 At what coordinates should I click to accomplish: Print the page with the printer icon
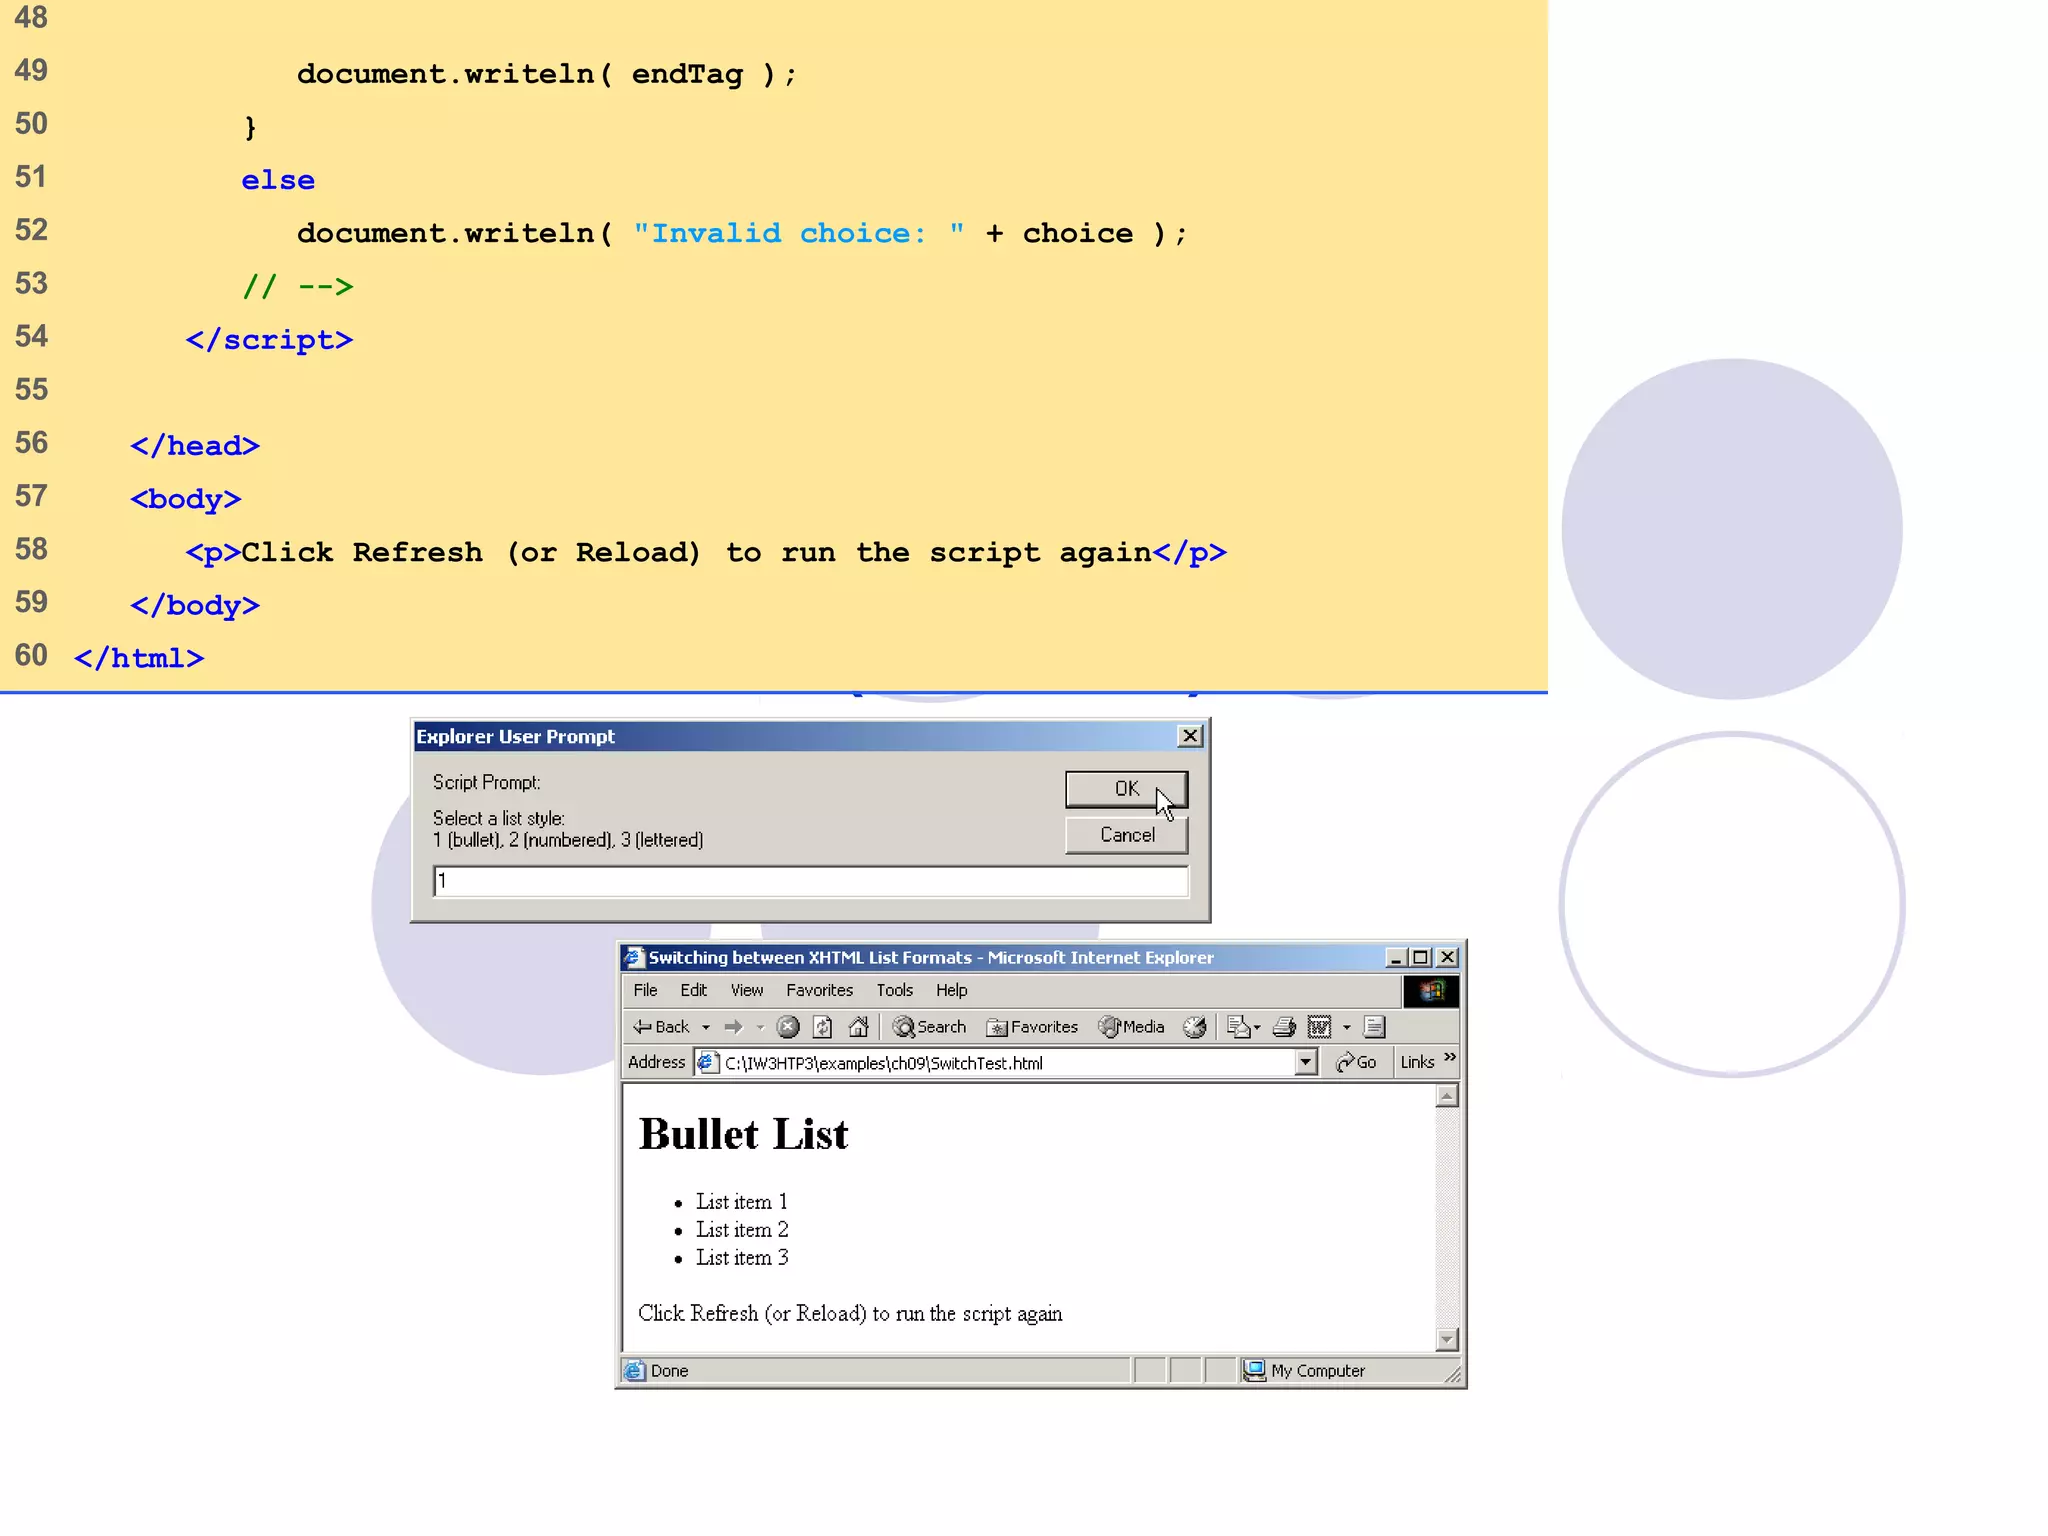coord(1285,1027)
